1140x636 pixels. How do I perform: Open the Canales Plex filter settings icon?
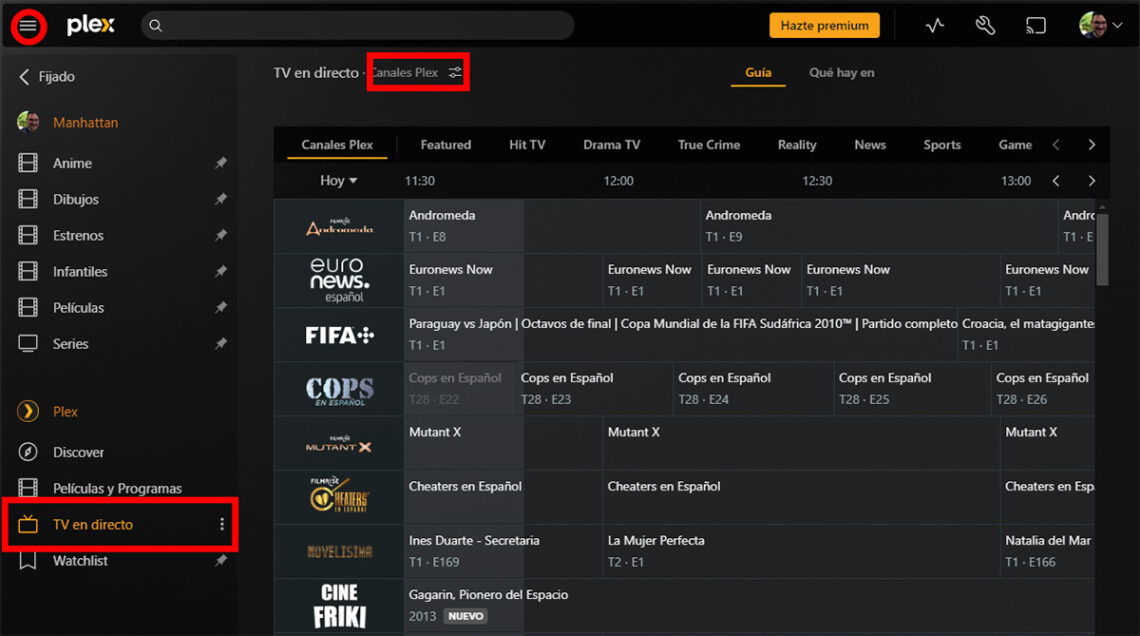pyautogui.click(x=455, y=72)
